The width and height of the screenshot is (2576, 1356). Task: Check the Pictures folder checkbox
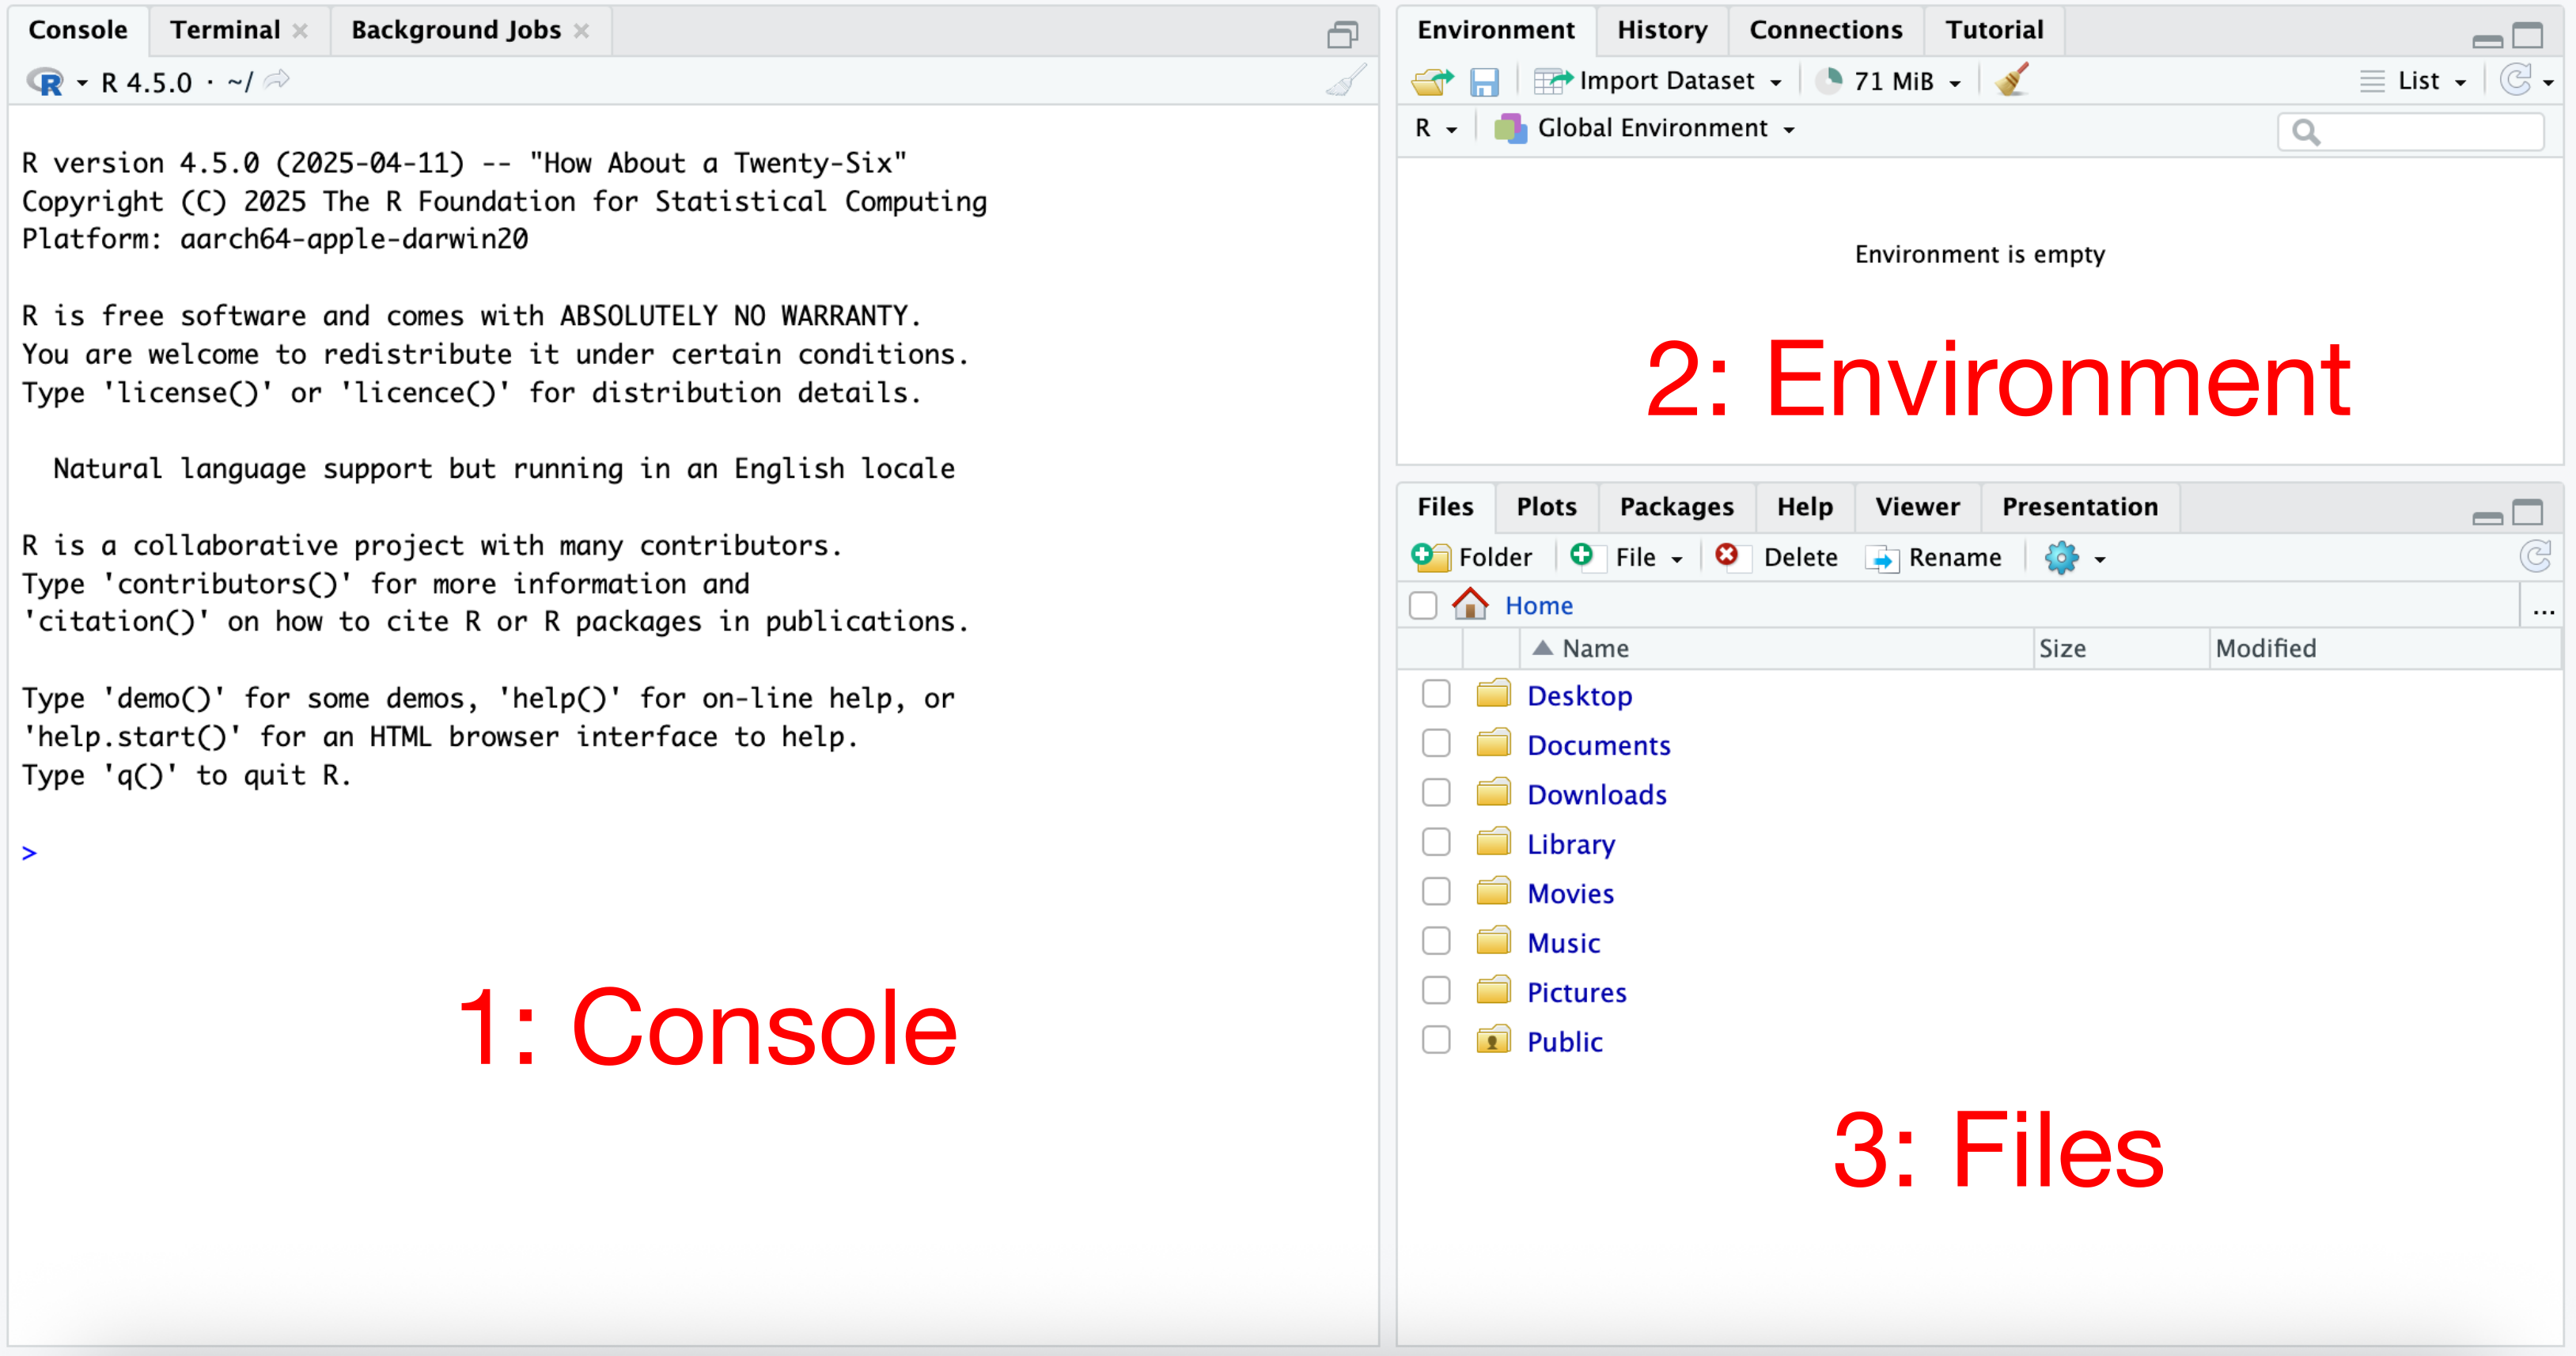1436,990
